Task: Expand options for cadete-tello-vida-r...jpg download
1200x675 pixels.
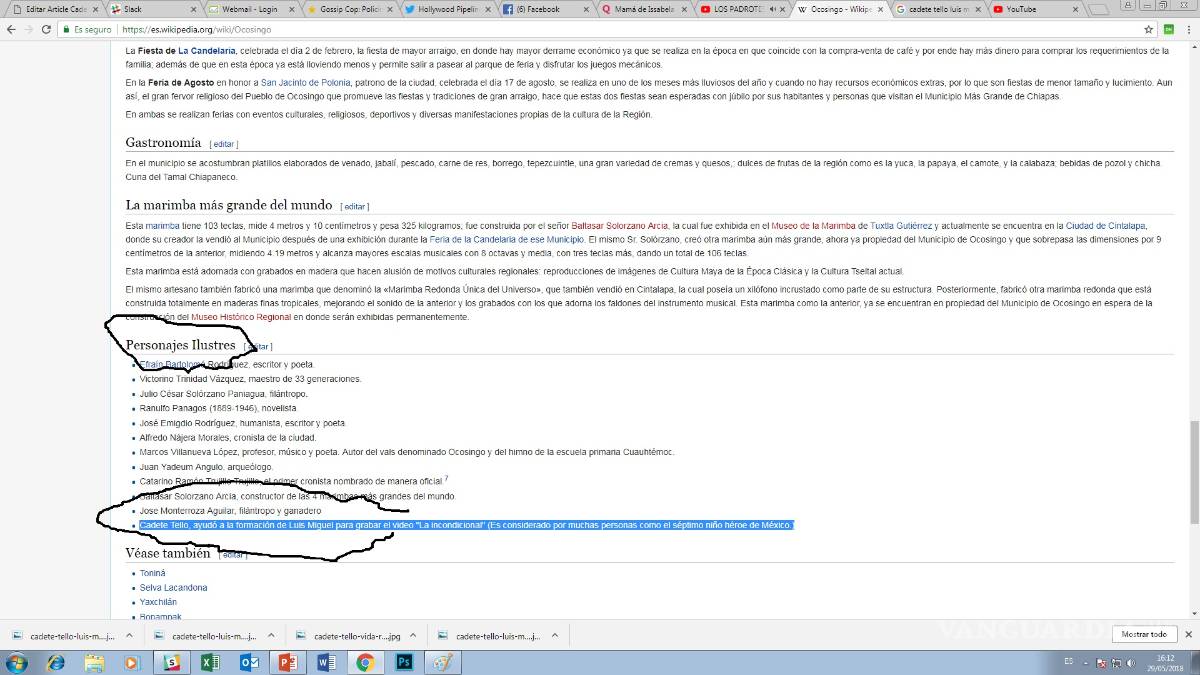Action: [x=412, y=635]
